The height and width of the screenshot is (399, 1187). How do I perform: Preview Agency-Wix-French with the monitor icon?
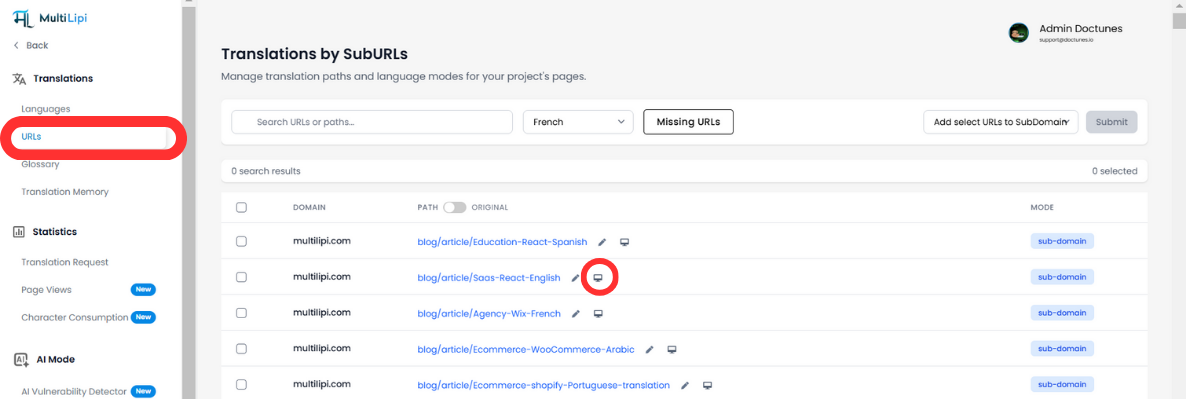click(598, 313)
